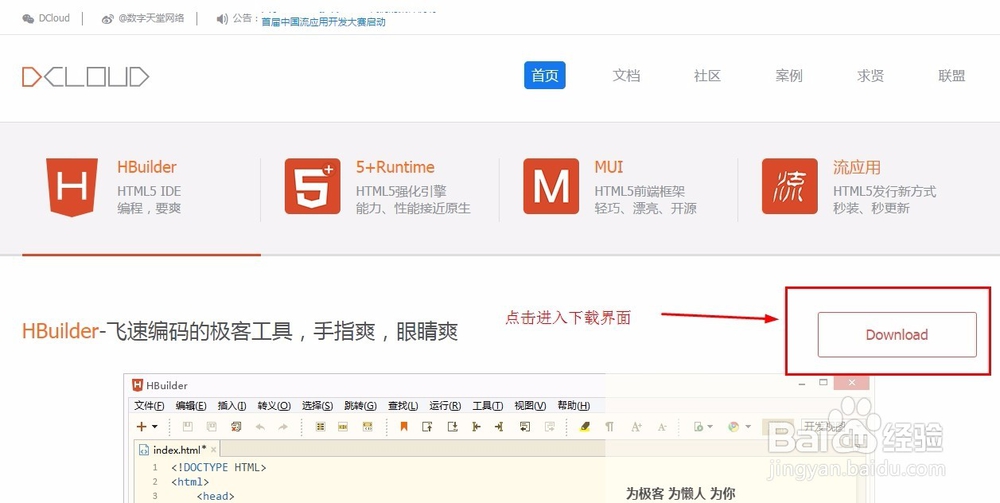The height and width of the screenshot is (503, 1000).
Task: Open the 选择(S) menu
Action: tap(318, 405)
